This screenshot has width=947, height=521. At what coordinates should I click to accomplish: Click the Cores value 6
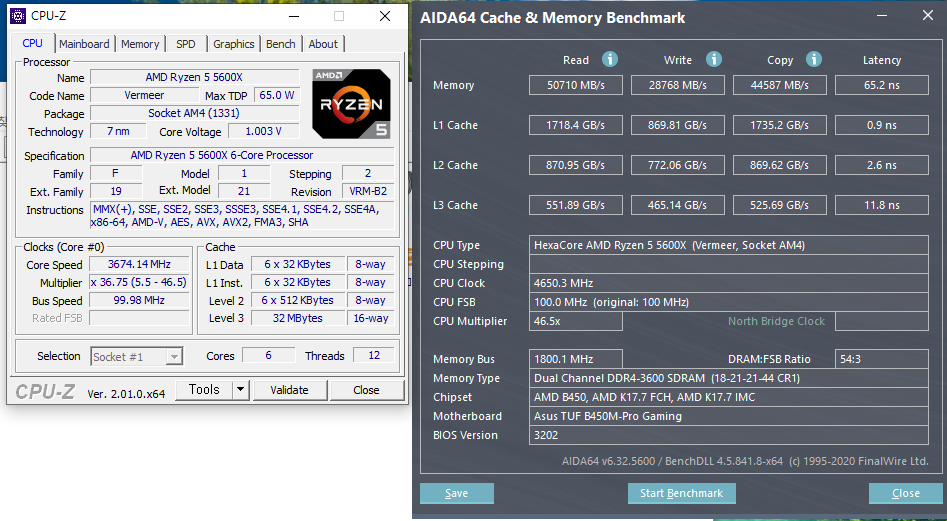pyautogui.click(x=269, y=356)
